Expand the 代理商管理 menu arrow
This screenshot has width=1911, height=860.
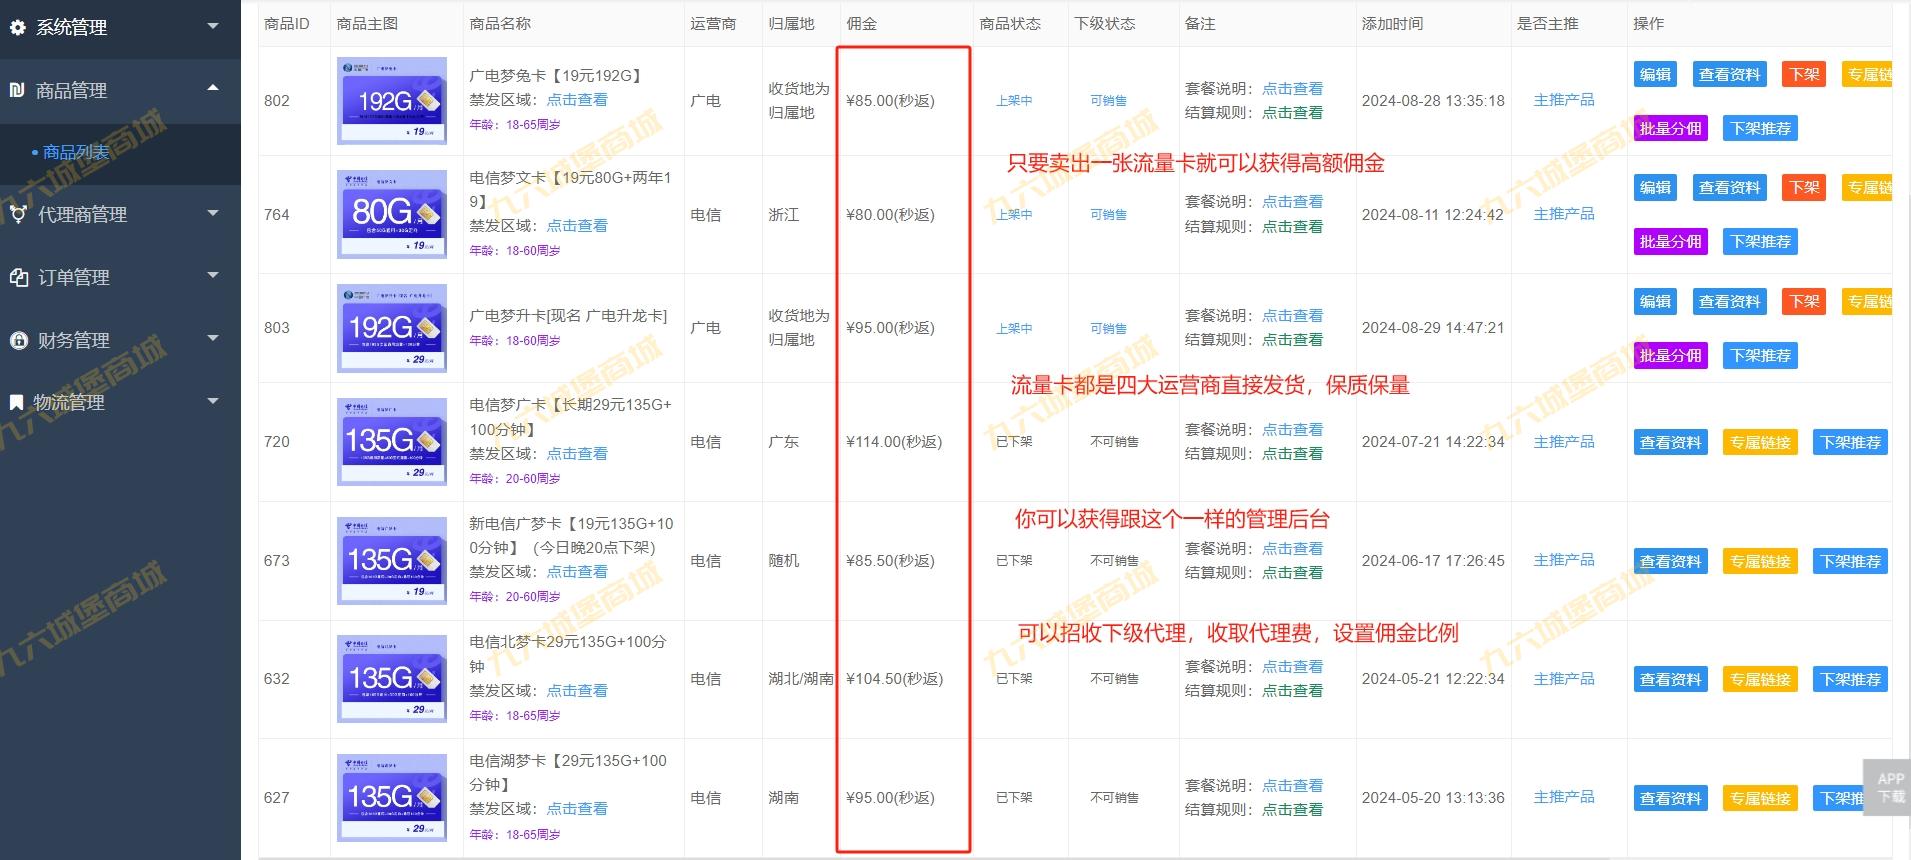coord(212,213)
